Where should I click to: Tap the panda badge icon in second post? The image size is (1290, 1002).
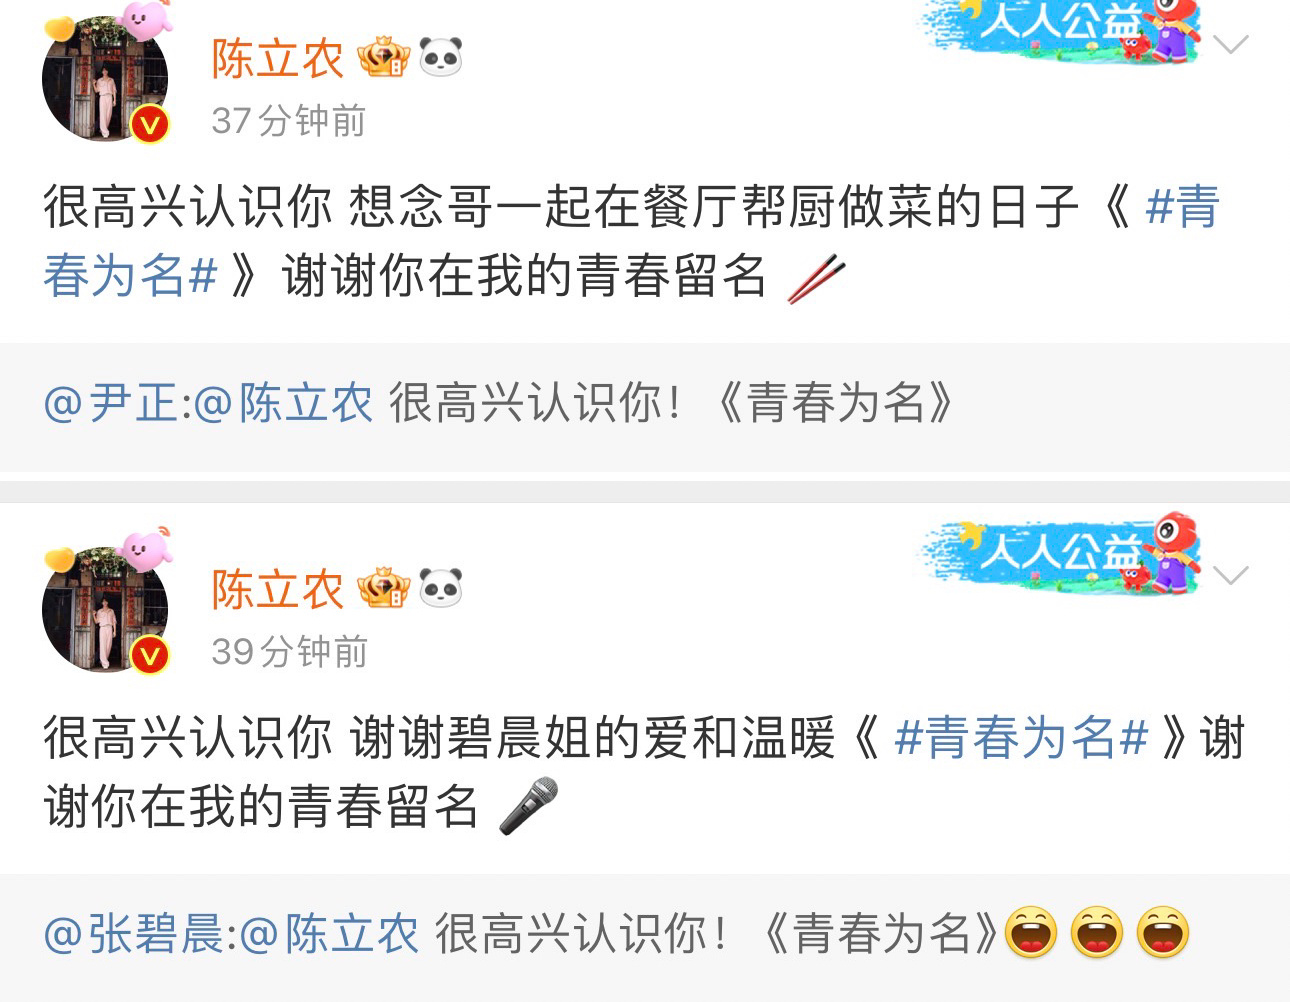click(x=440, y=589)
